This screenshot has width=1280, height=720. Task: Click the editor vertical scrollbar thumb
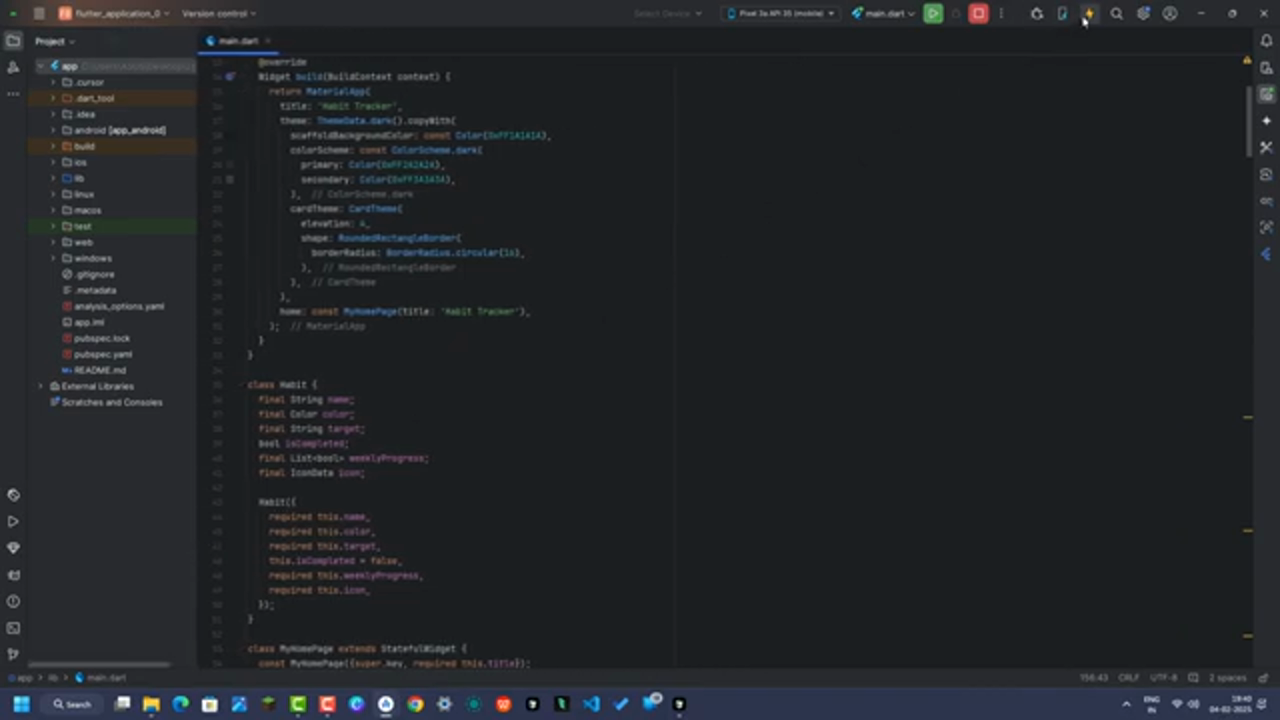1250,122
